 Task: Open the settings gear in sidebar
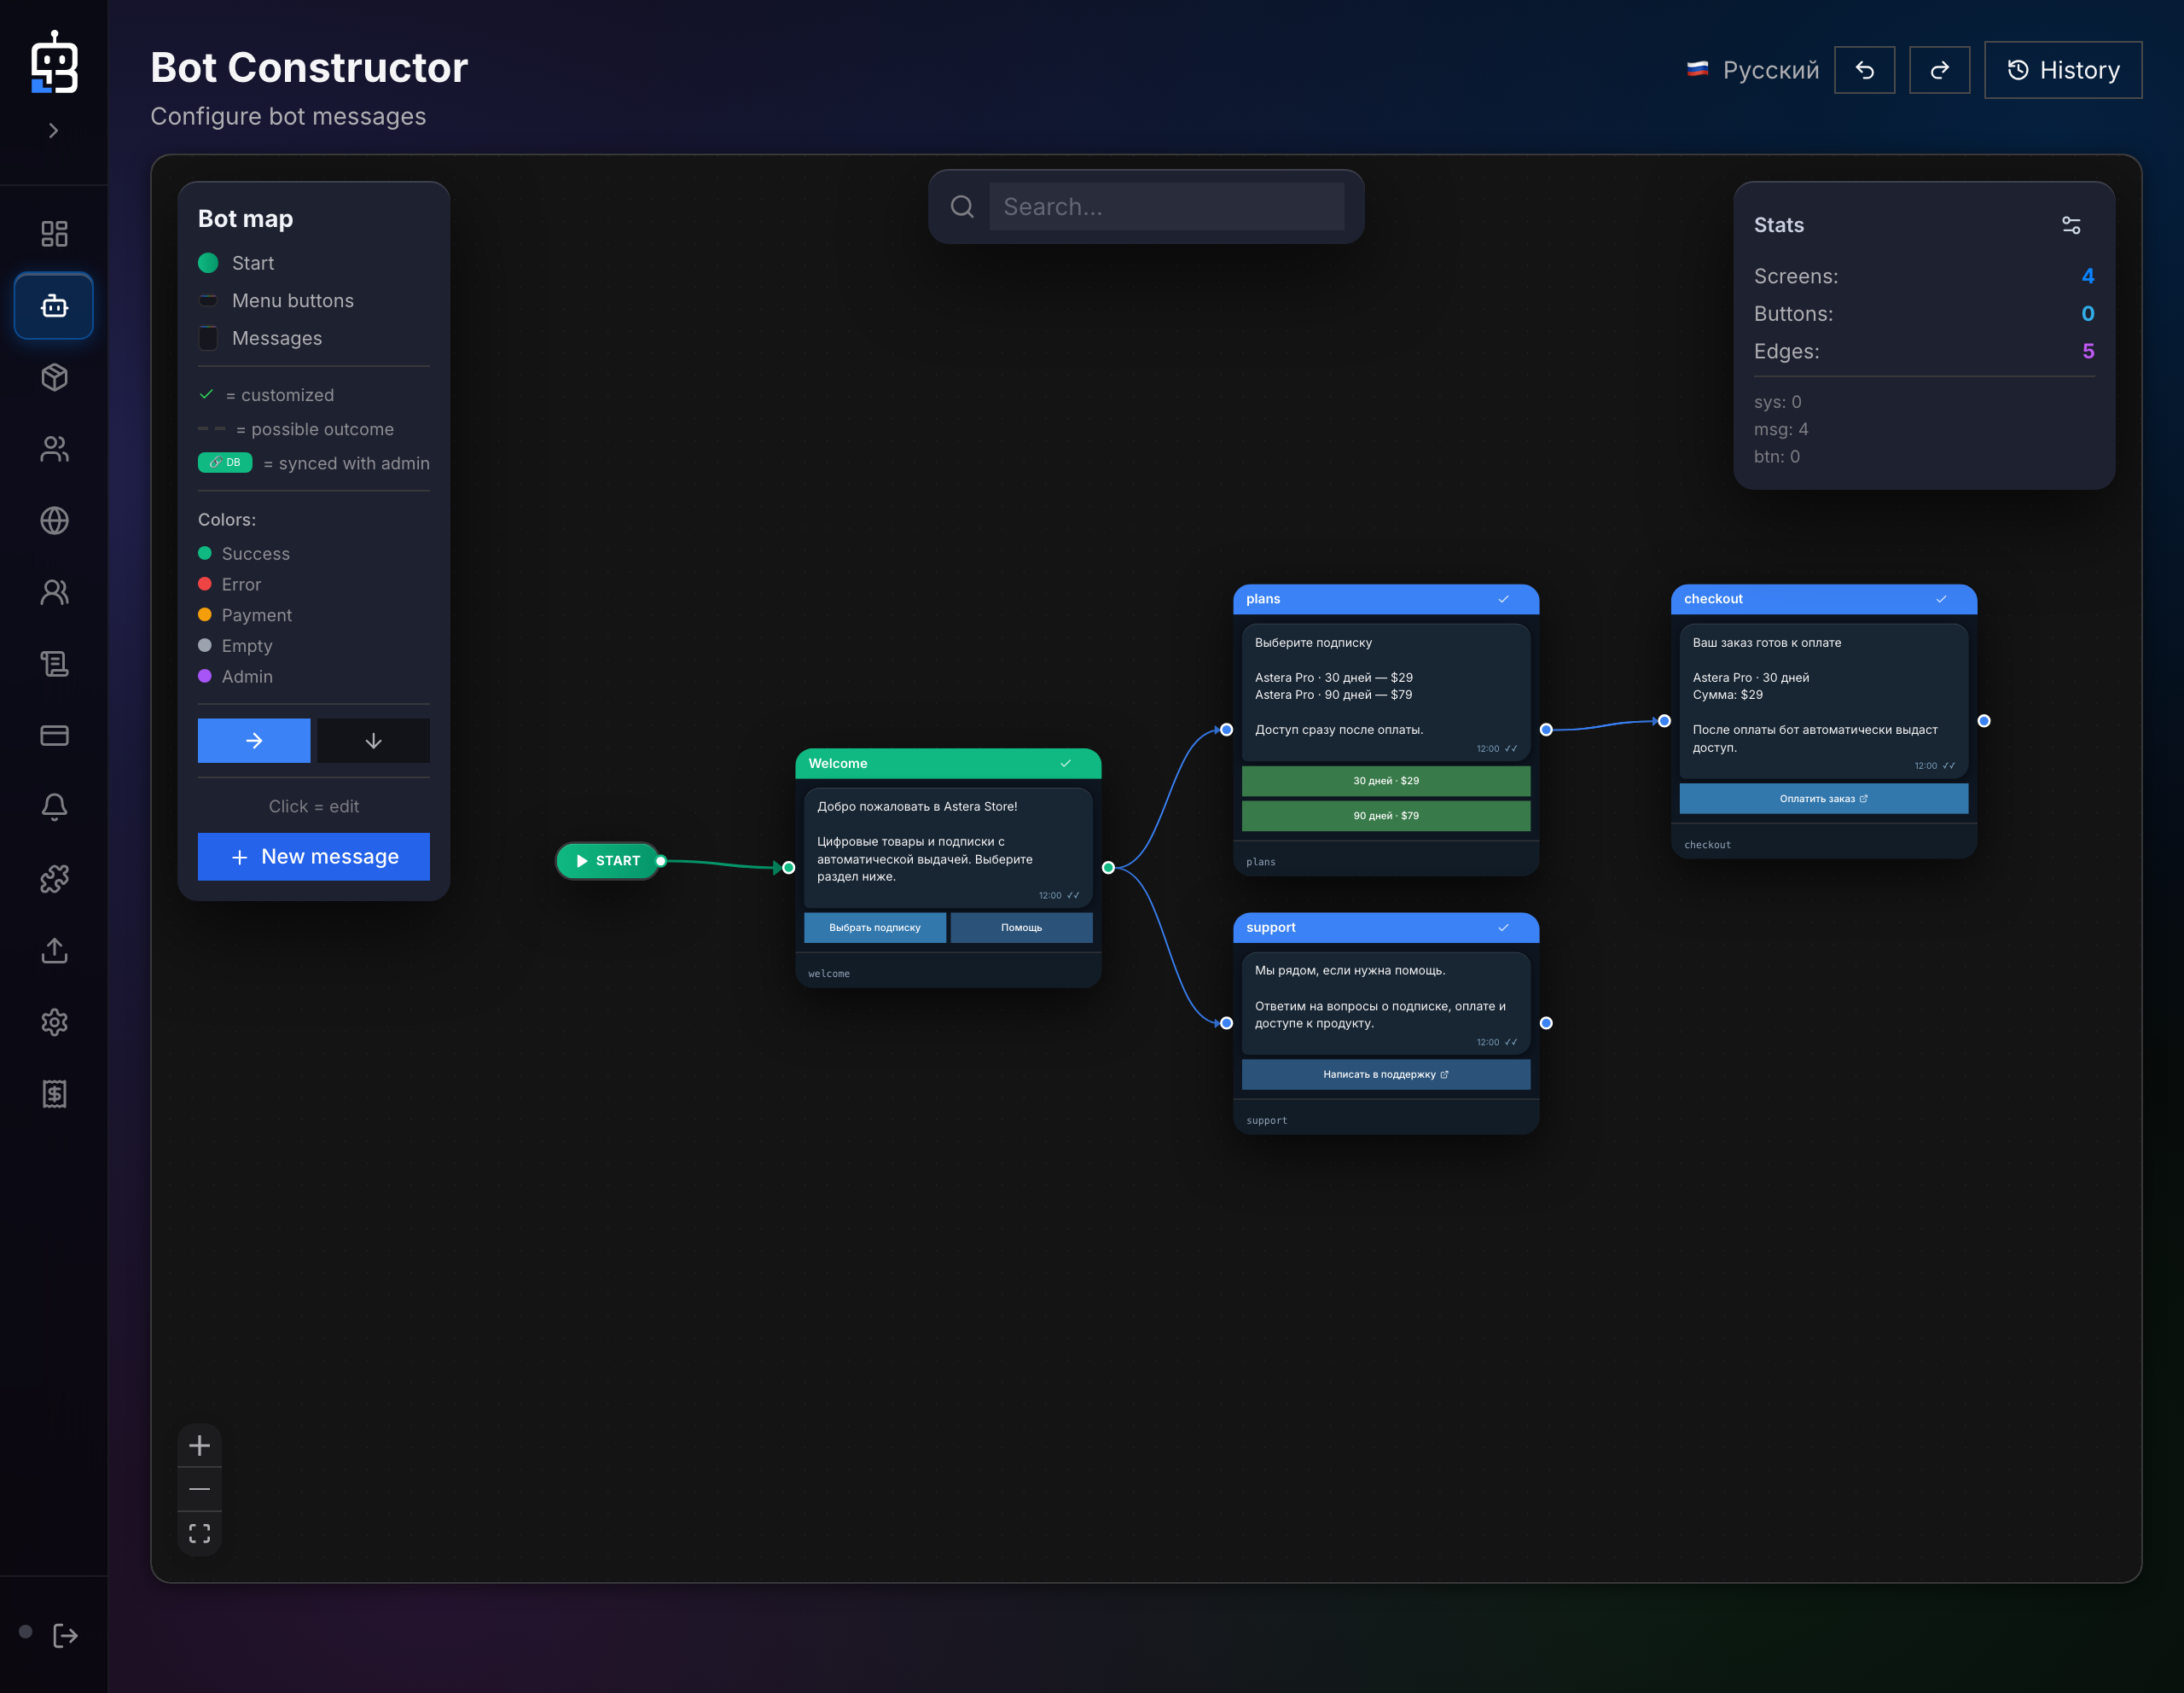pyautogui.click(x=54, y=1022)
